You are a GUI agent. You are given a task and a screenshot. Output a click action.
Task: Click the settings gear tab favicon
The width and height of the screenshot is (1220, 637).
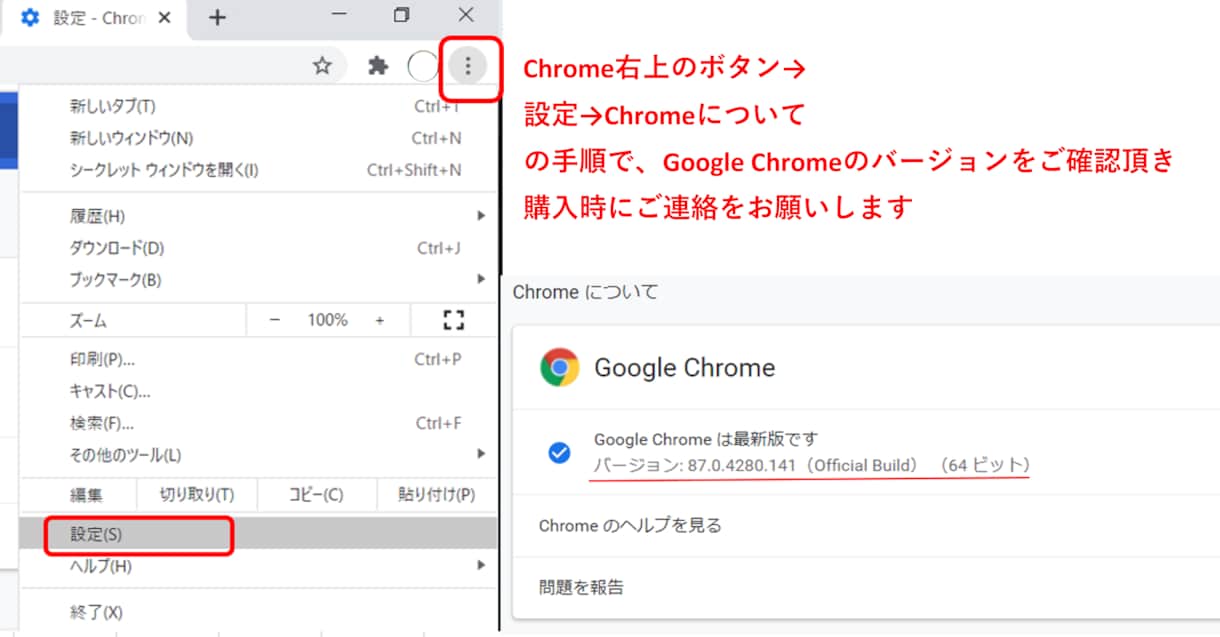pyautogui.click(x=30, y=18)
